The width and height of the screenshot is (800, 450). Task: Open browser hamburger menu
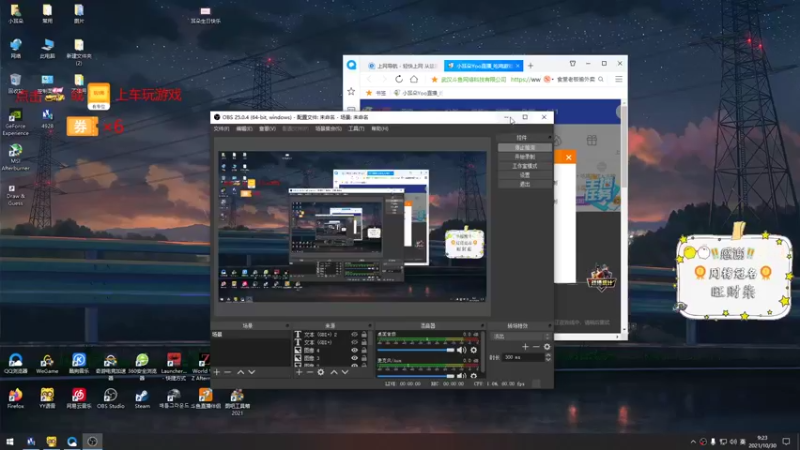(x=618, y=79)
